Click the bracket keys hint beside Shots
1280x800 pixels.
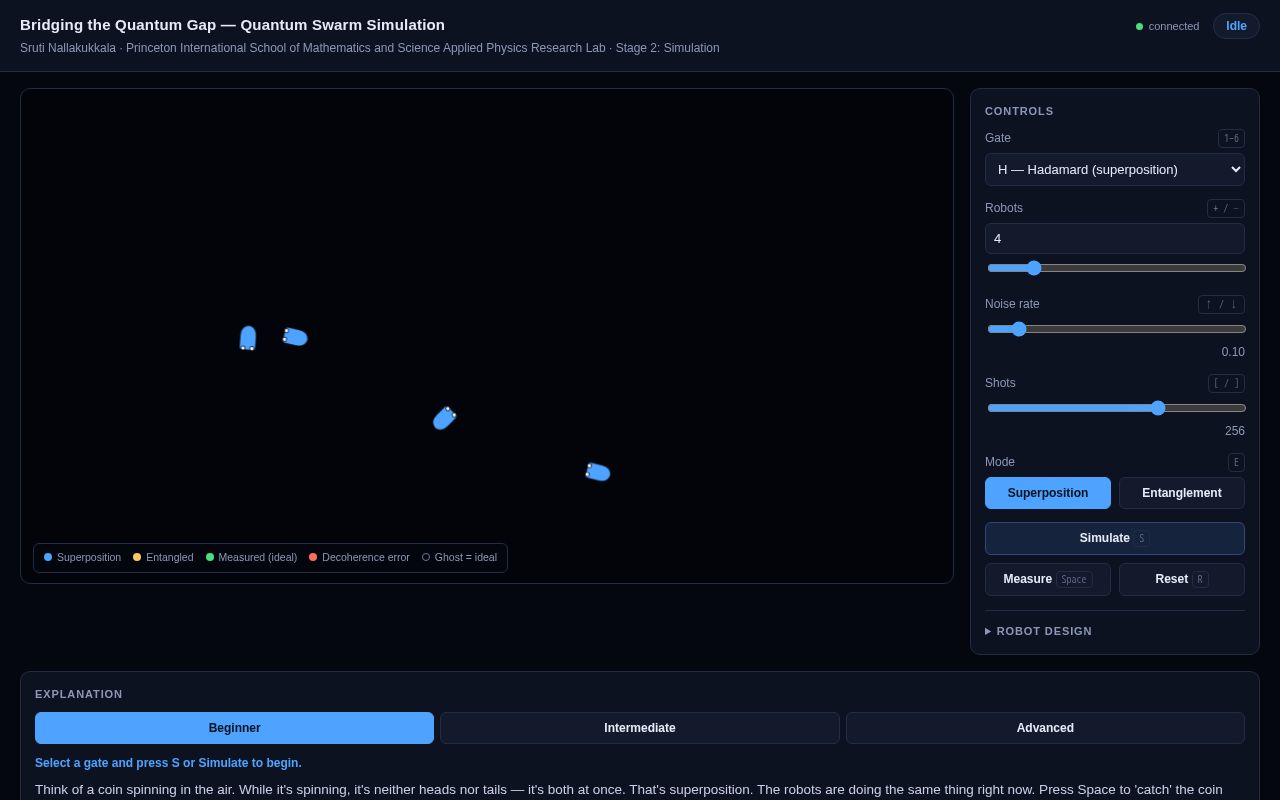pos(1226,383)
